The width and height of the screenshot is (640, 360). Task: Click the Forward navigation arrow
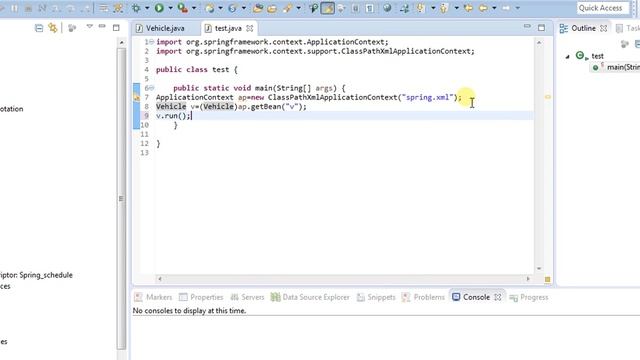(x=506, y=8)
